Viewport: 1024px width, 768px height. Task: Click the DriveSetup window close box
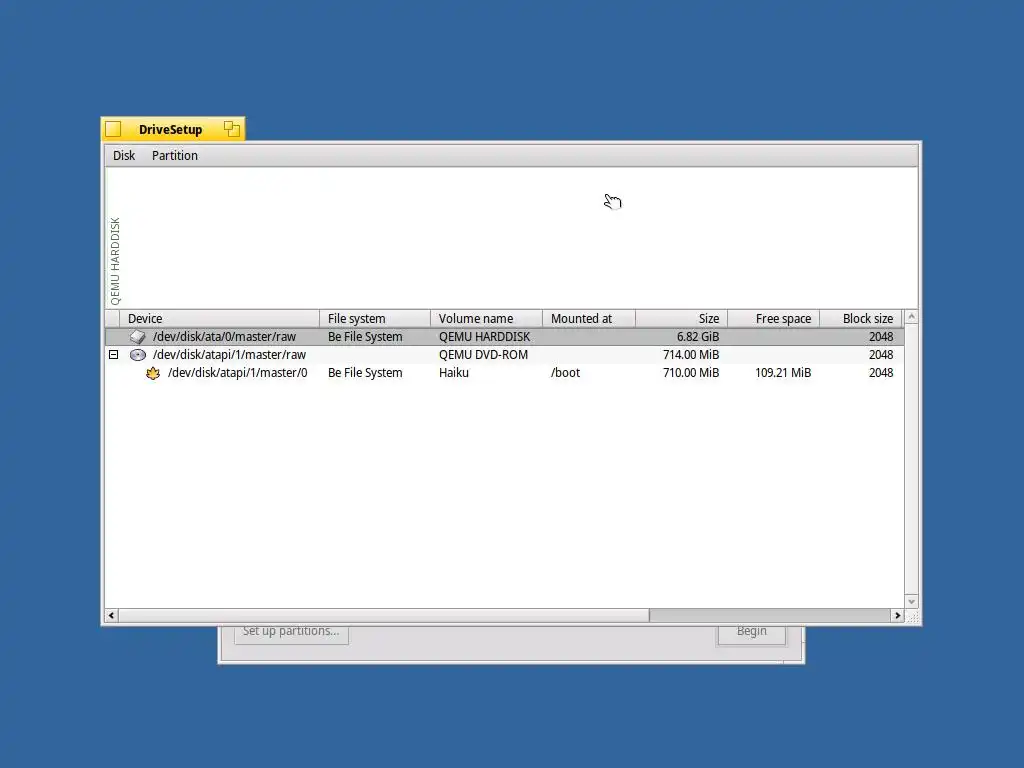[x=114, y=129]
